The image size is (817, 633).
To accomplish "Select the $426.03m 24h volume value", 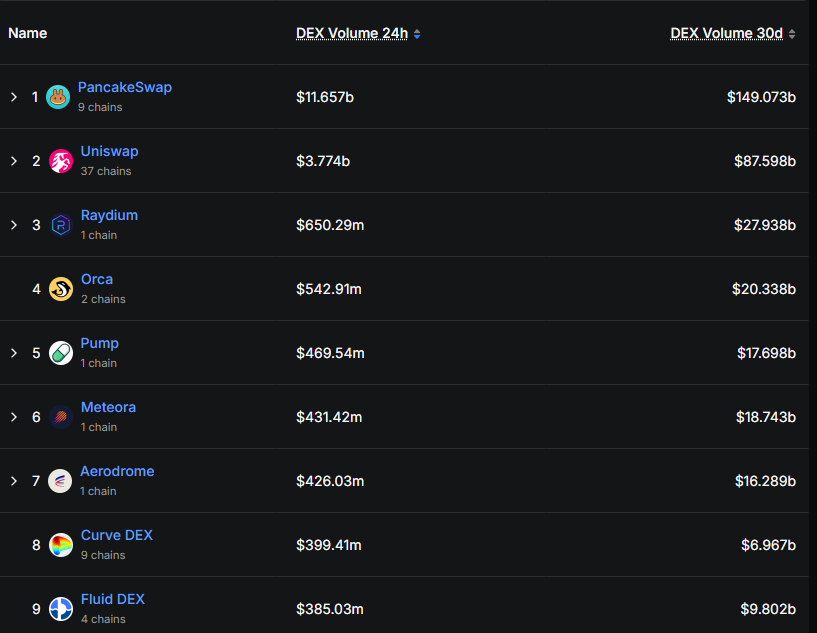I will [x=330, y=481].
